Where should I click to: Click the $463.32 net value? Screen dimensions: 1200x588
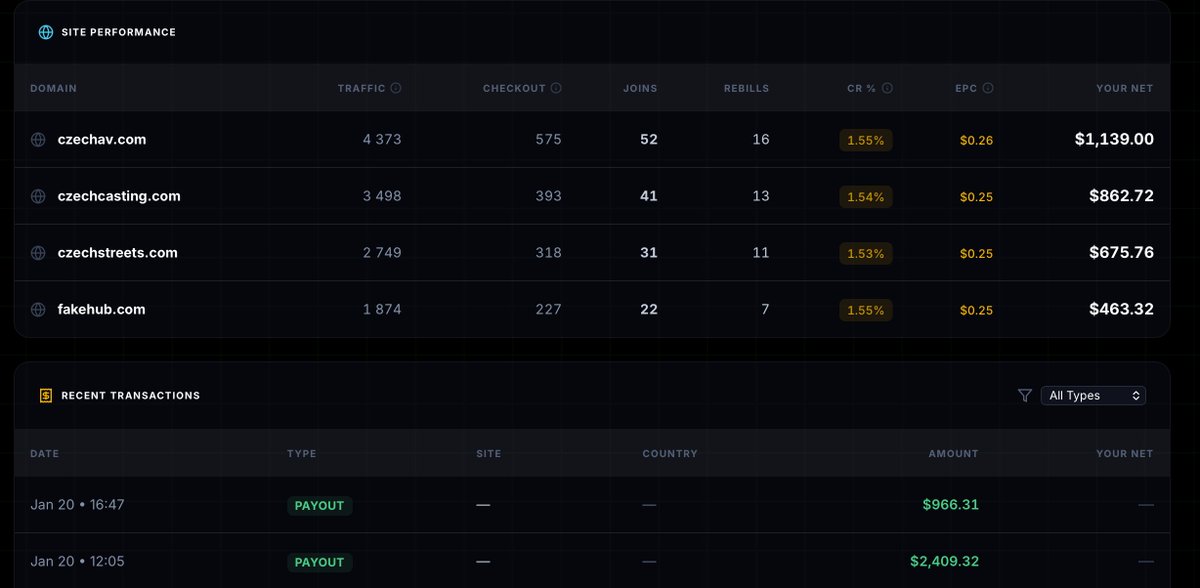click(1121, 310)
